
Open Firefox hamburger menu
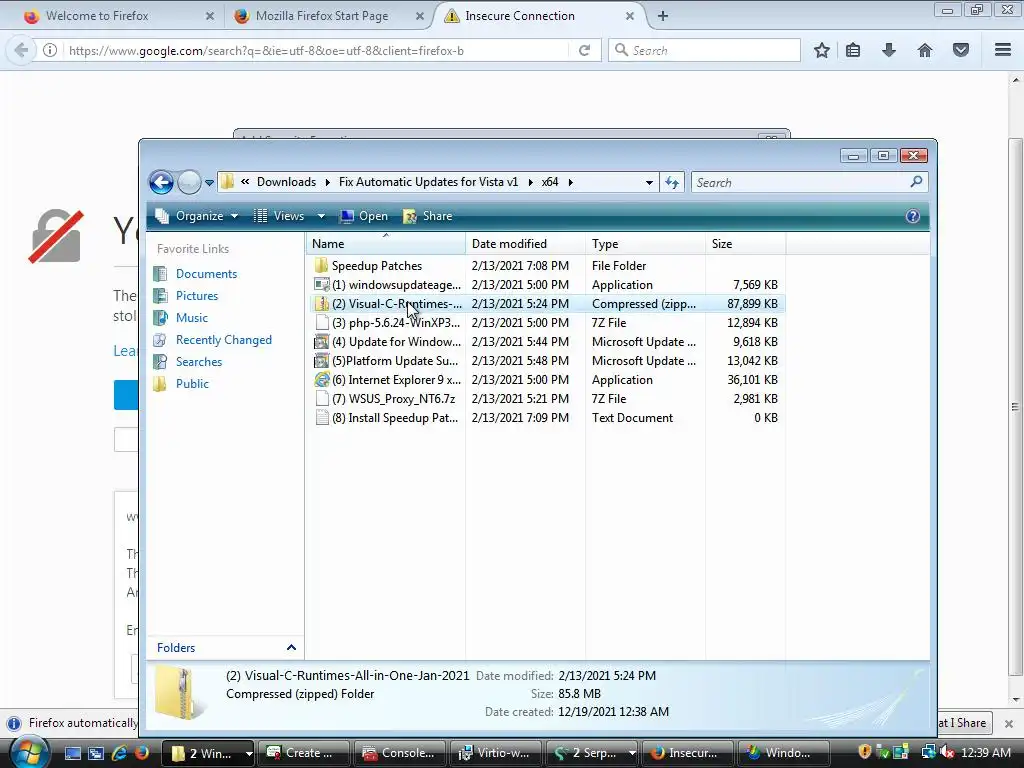1003,50
